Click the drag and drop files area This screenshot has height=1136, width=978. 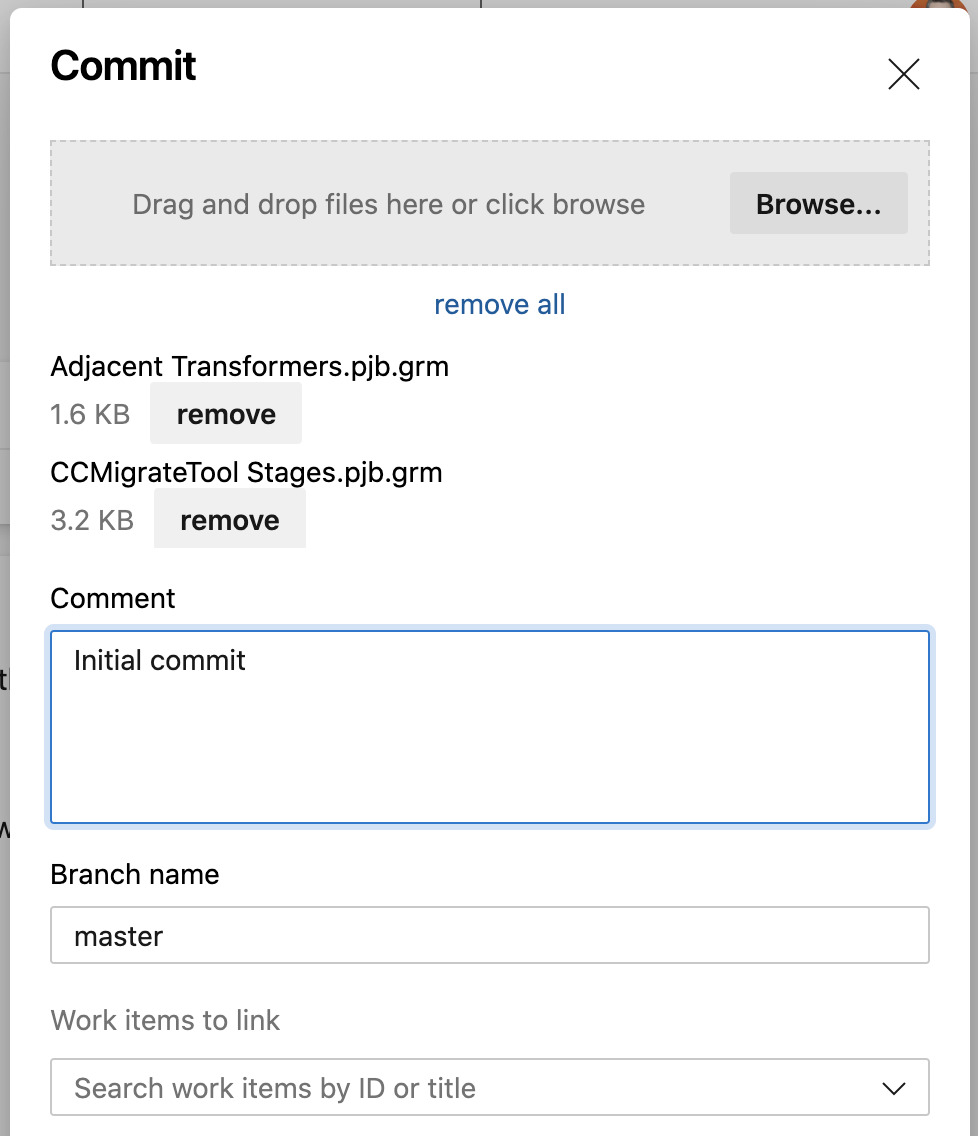[x=388, y=204]
